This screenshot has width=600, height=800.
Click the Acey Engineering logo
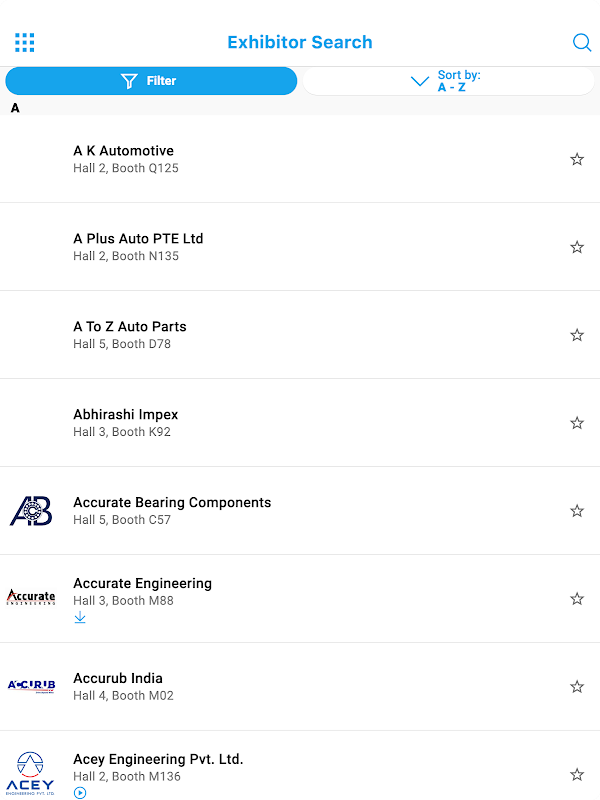point(31,772)
